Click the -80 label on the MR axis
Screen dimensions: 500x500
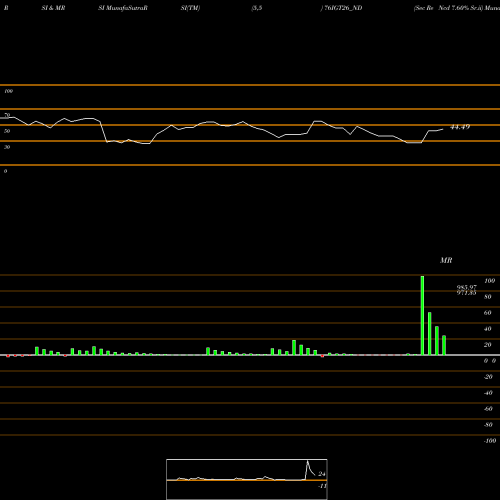pos(488,425)
